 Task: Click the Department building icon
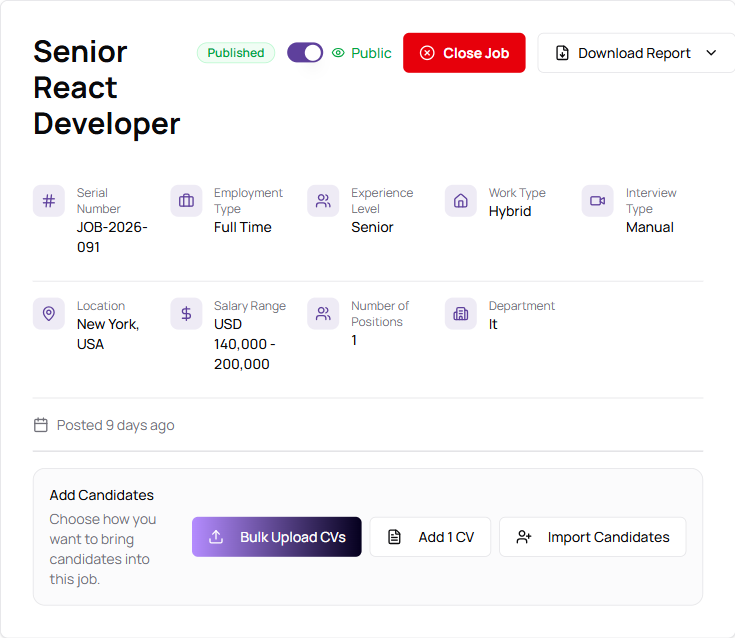pyautogui.click(x=461, y=314)
